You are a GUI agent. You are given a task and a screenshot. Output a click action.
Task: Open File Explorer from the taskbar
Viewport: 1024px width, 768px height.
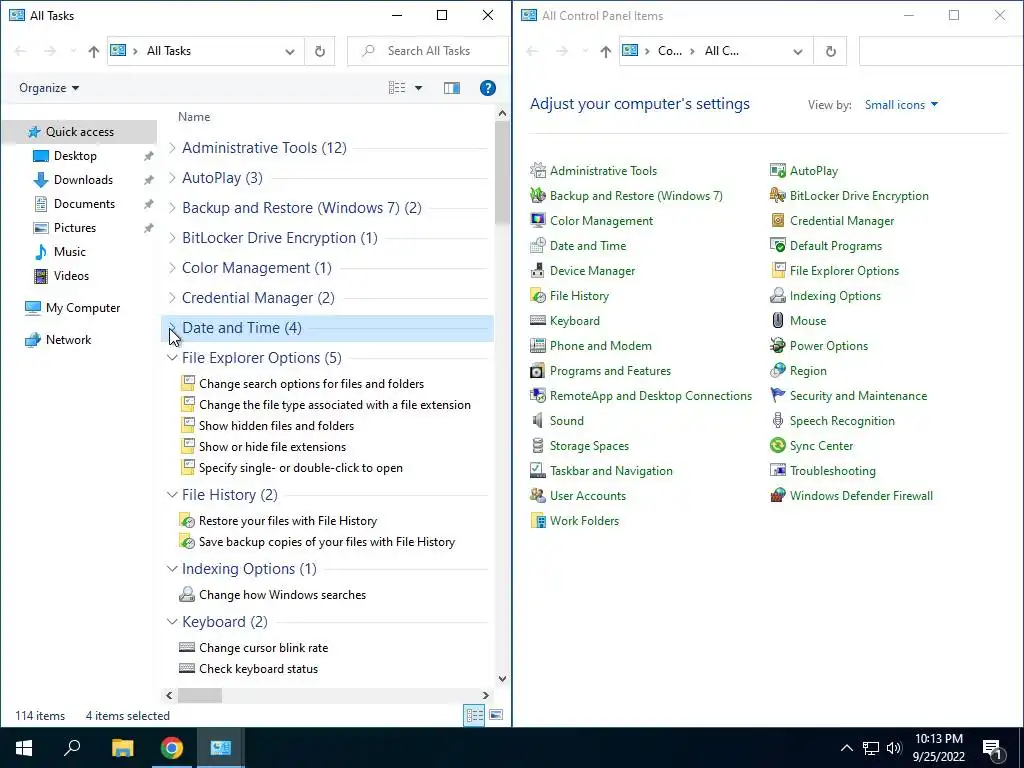(122, 748)
